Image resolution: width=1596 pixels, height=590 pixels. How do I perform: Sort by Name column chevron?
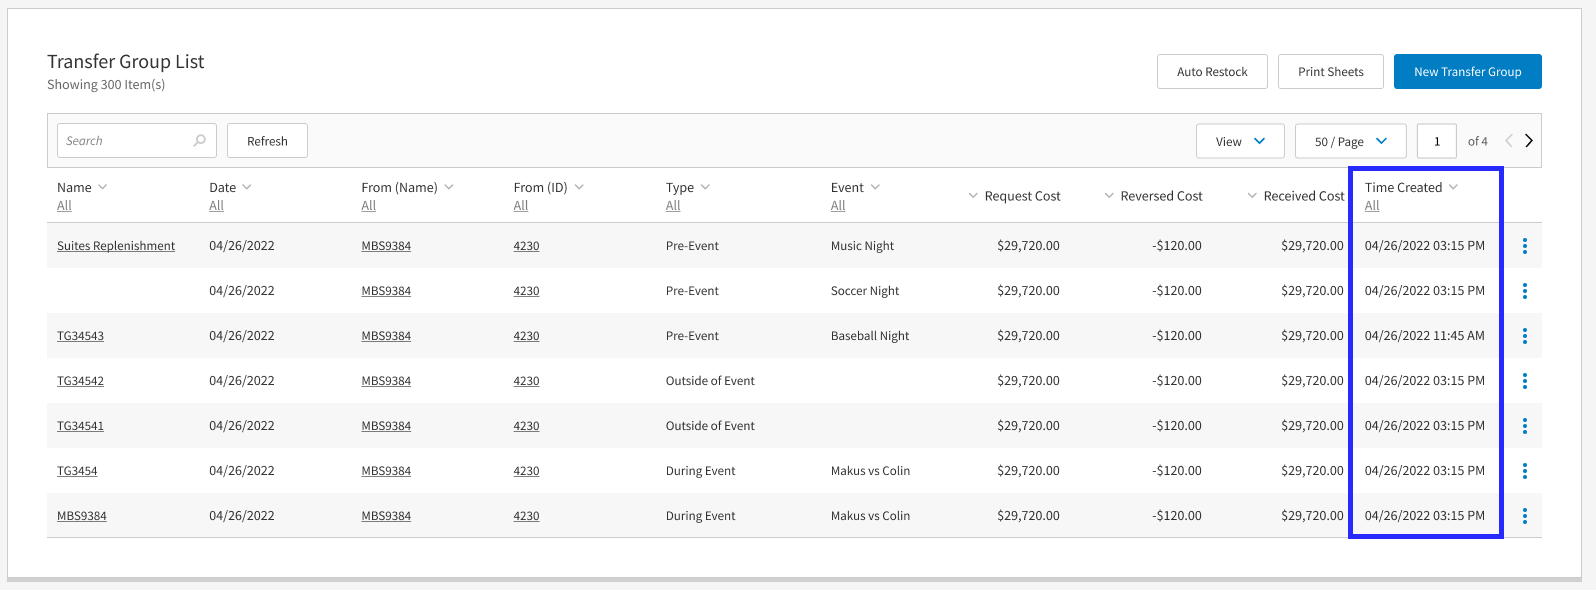point(102,187)
